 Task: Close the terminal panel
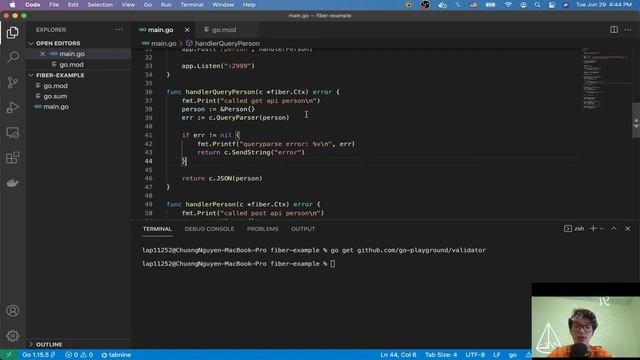click(x=628, y=229)
